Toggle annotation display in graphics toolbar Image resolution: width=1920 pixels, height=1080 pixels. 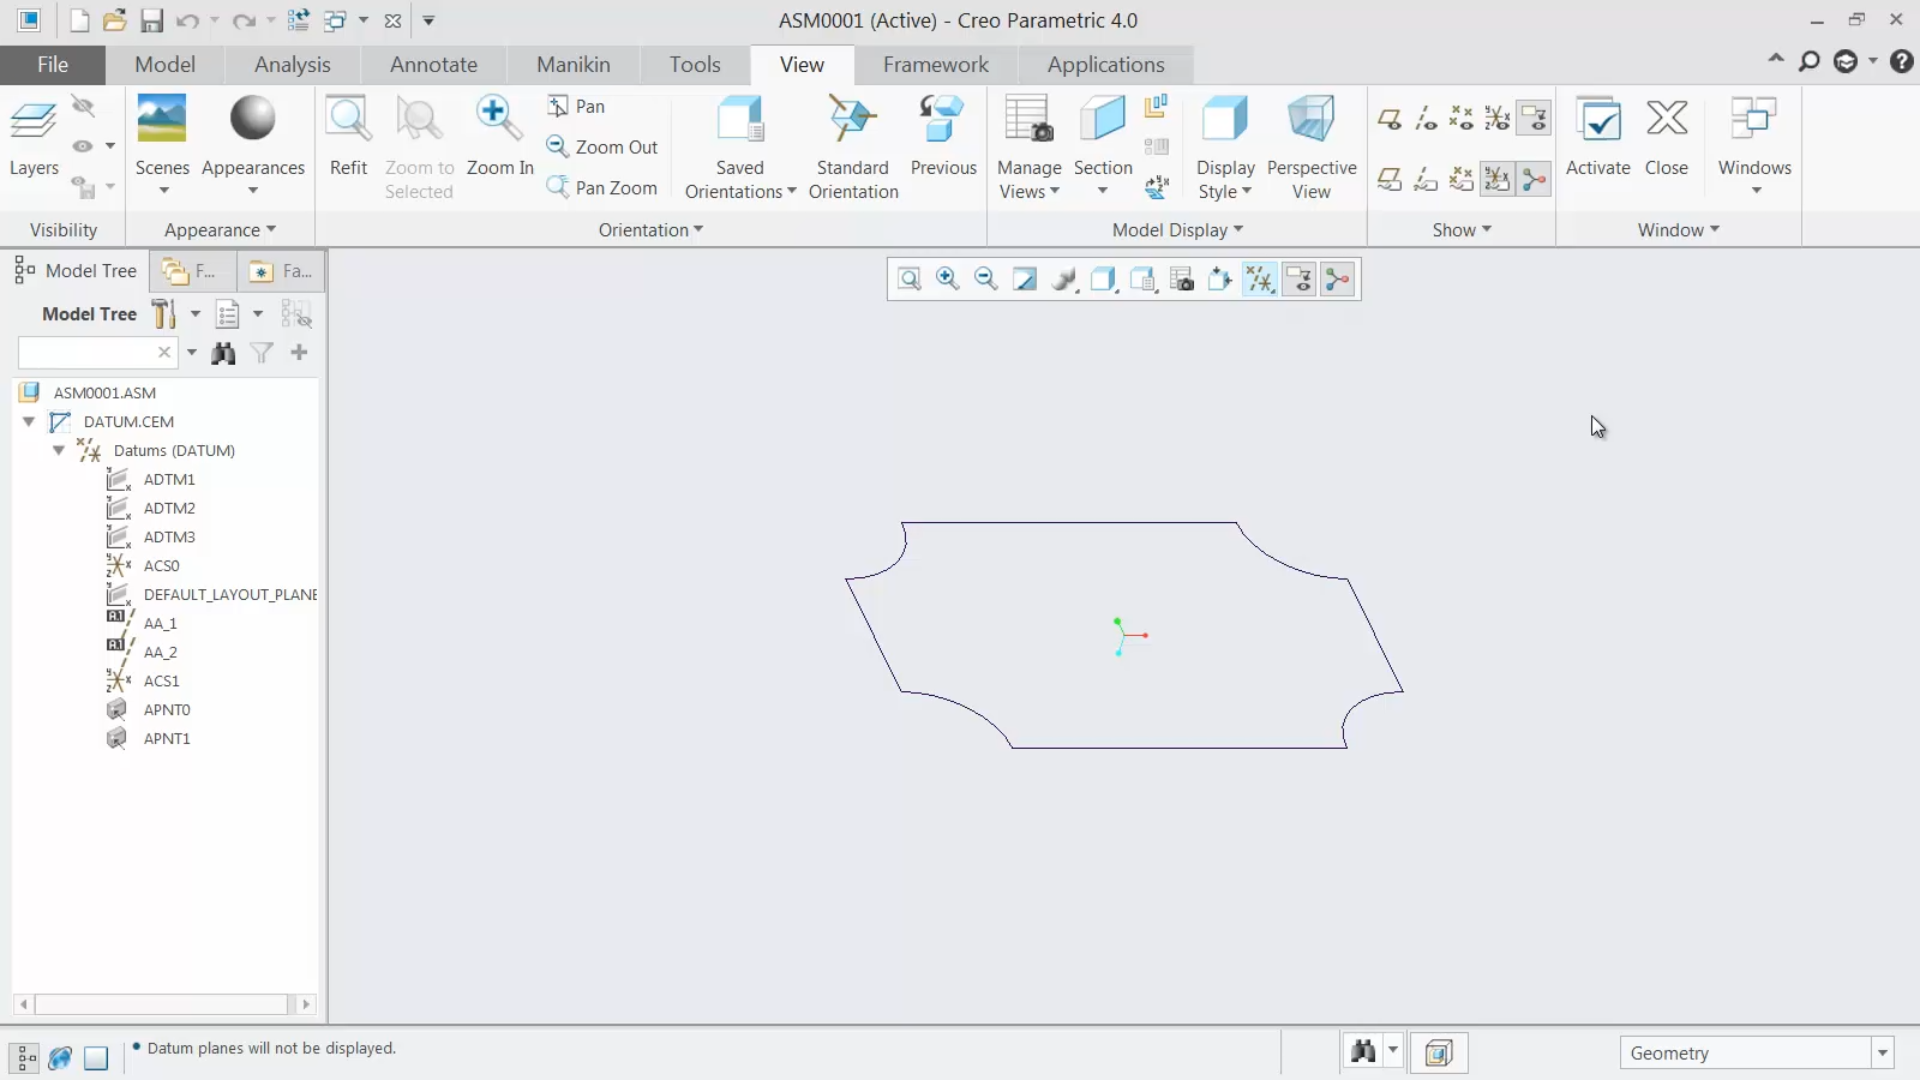tap(1299, 279)
